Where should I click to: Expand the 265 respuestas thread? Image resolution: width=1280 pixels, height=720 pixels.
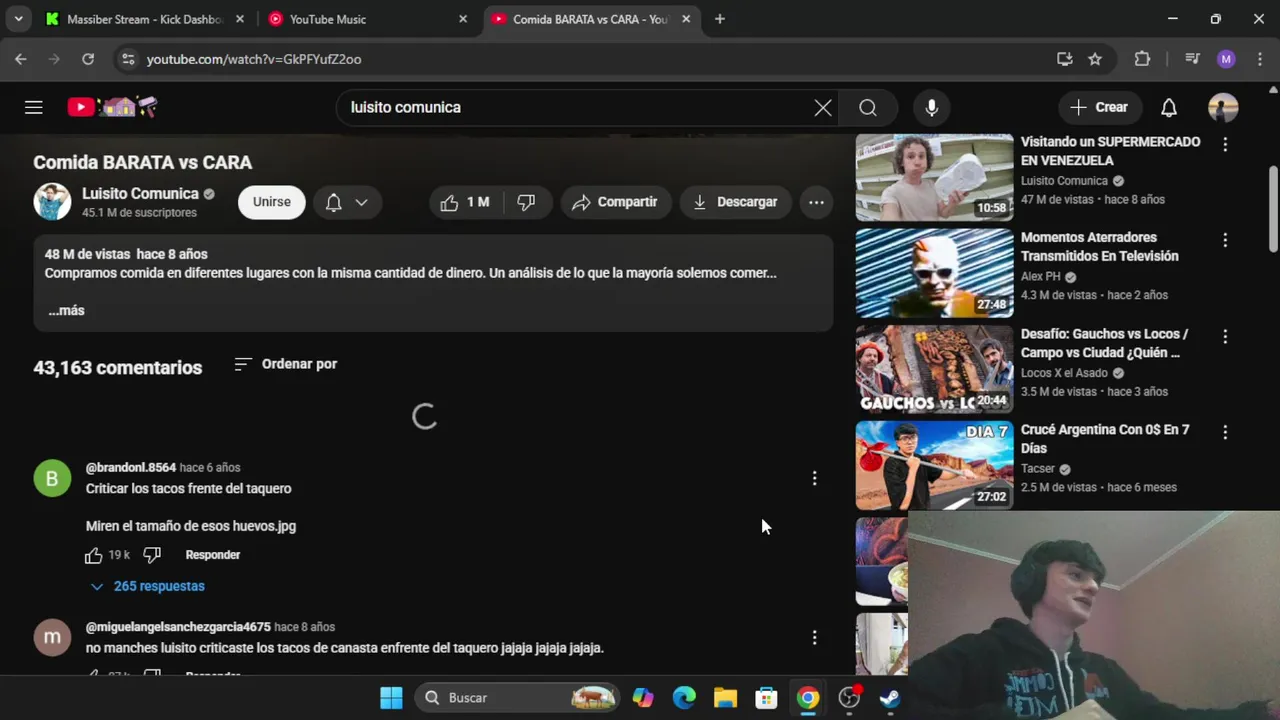tap(147, 586)
